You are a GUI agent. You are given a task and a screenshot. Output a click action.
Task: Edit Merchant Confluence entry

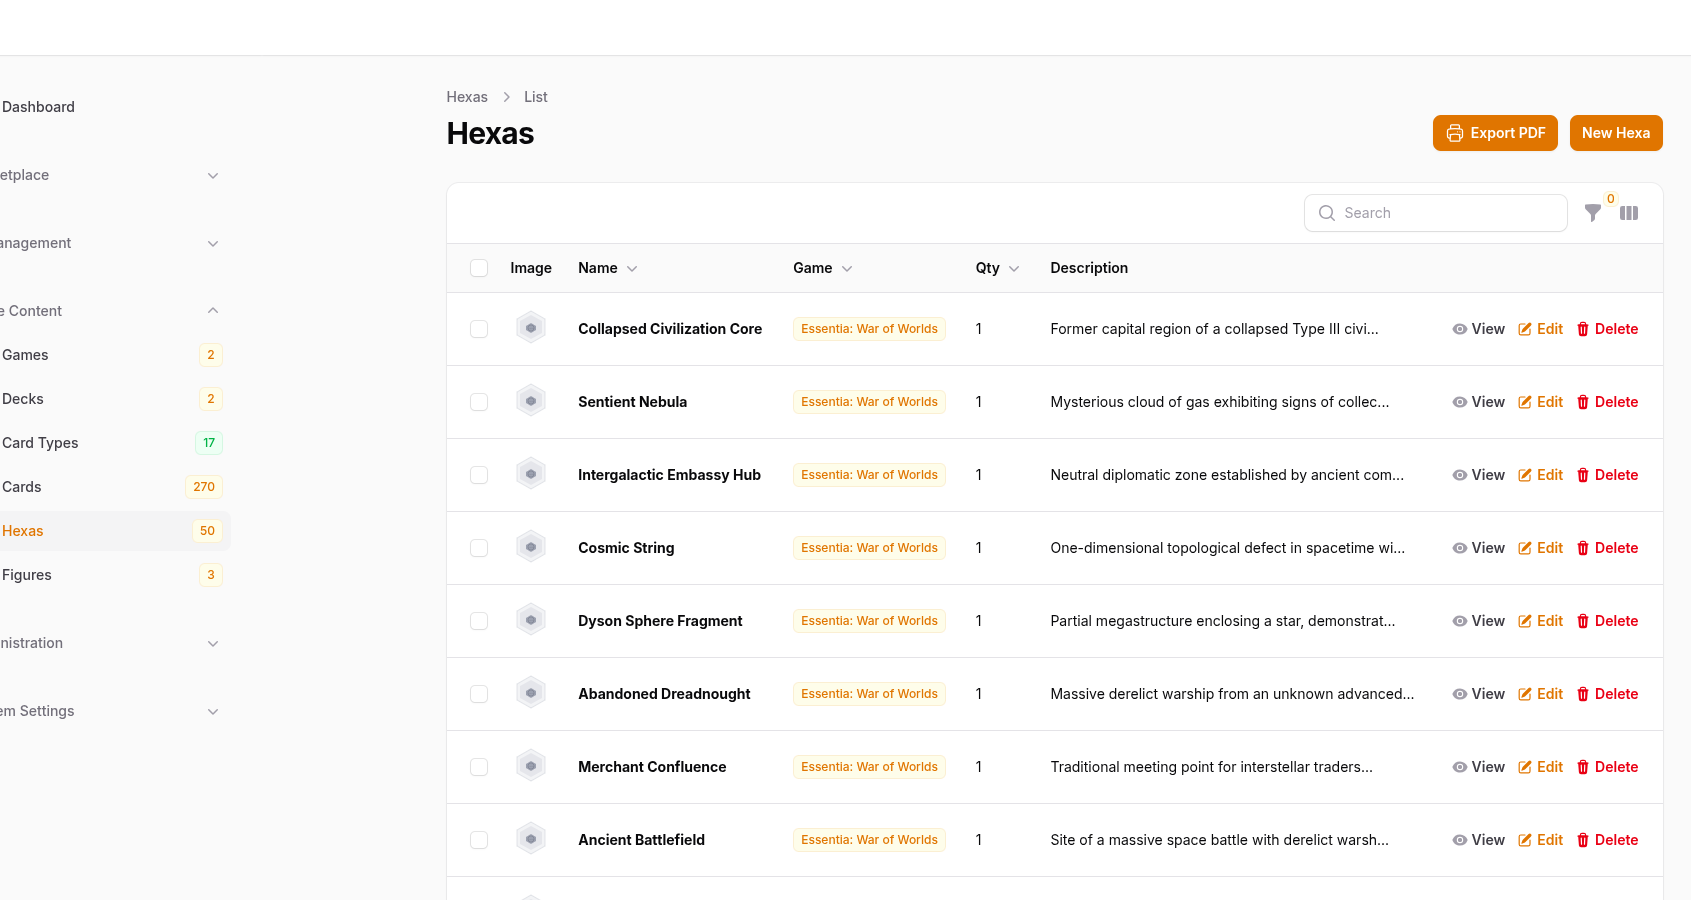1540,767
